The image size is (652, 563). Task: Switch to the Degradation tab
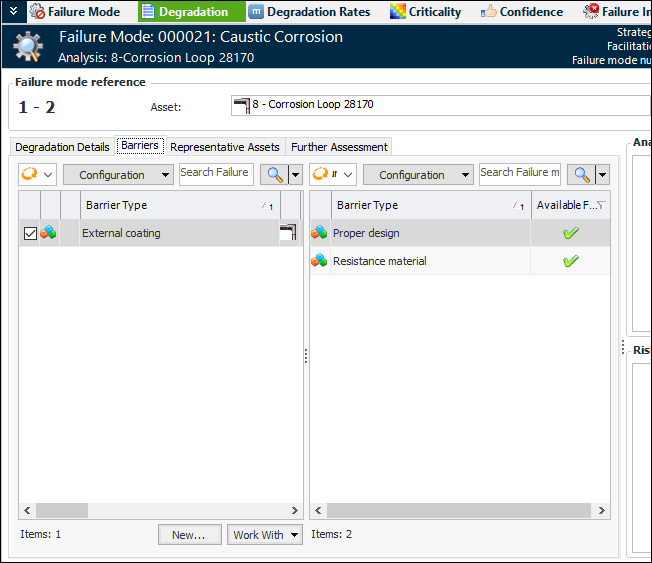click(x=192, y=12)
